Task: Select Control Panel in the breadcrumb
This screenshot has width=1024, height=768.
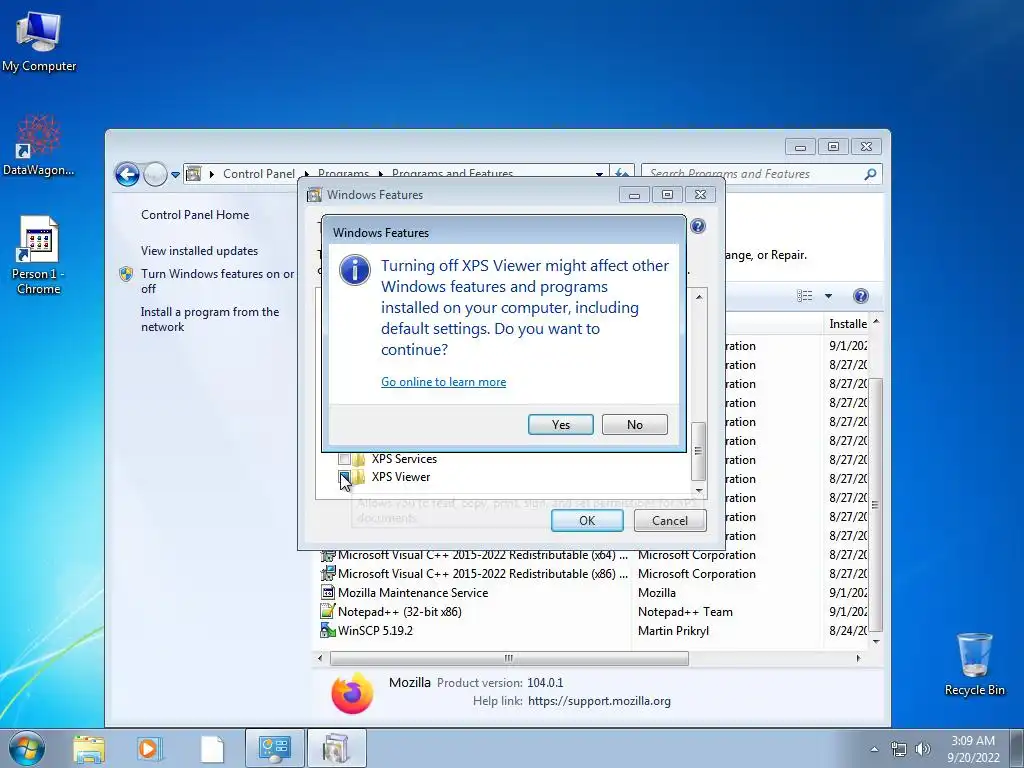Action: pos(259,174)
